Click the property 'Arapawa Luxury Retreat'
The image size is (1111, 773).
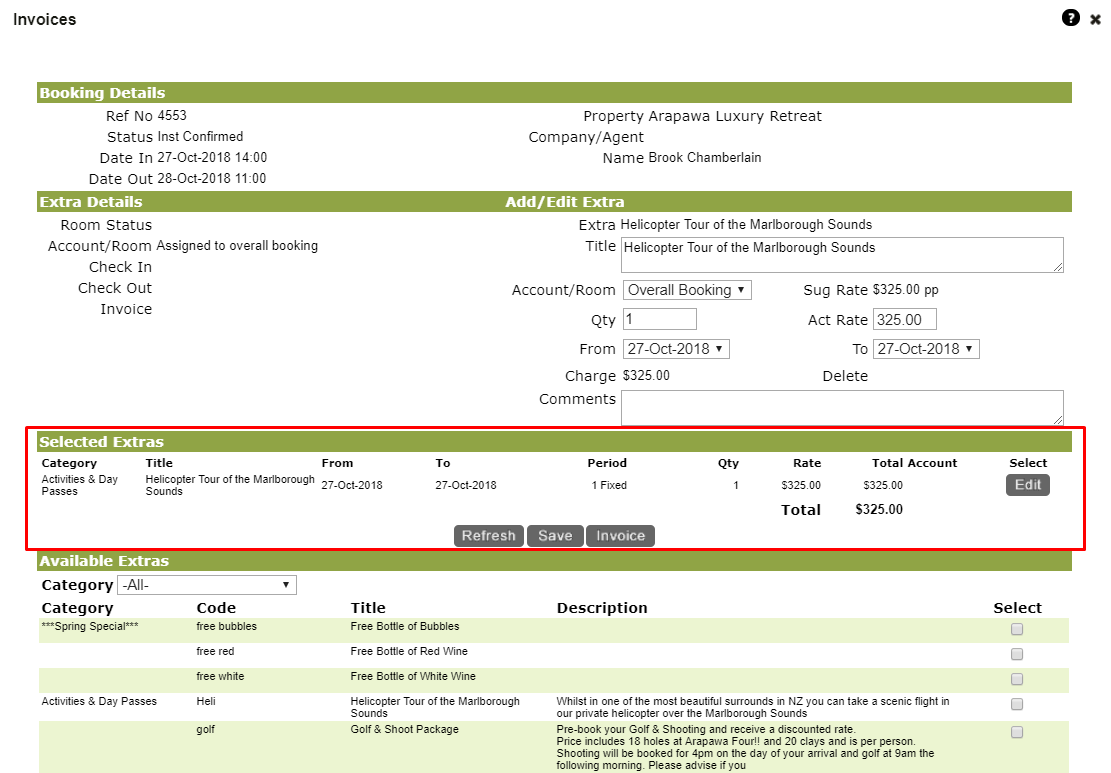[735, 116]
